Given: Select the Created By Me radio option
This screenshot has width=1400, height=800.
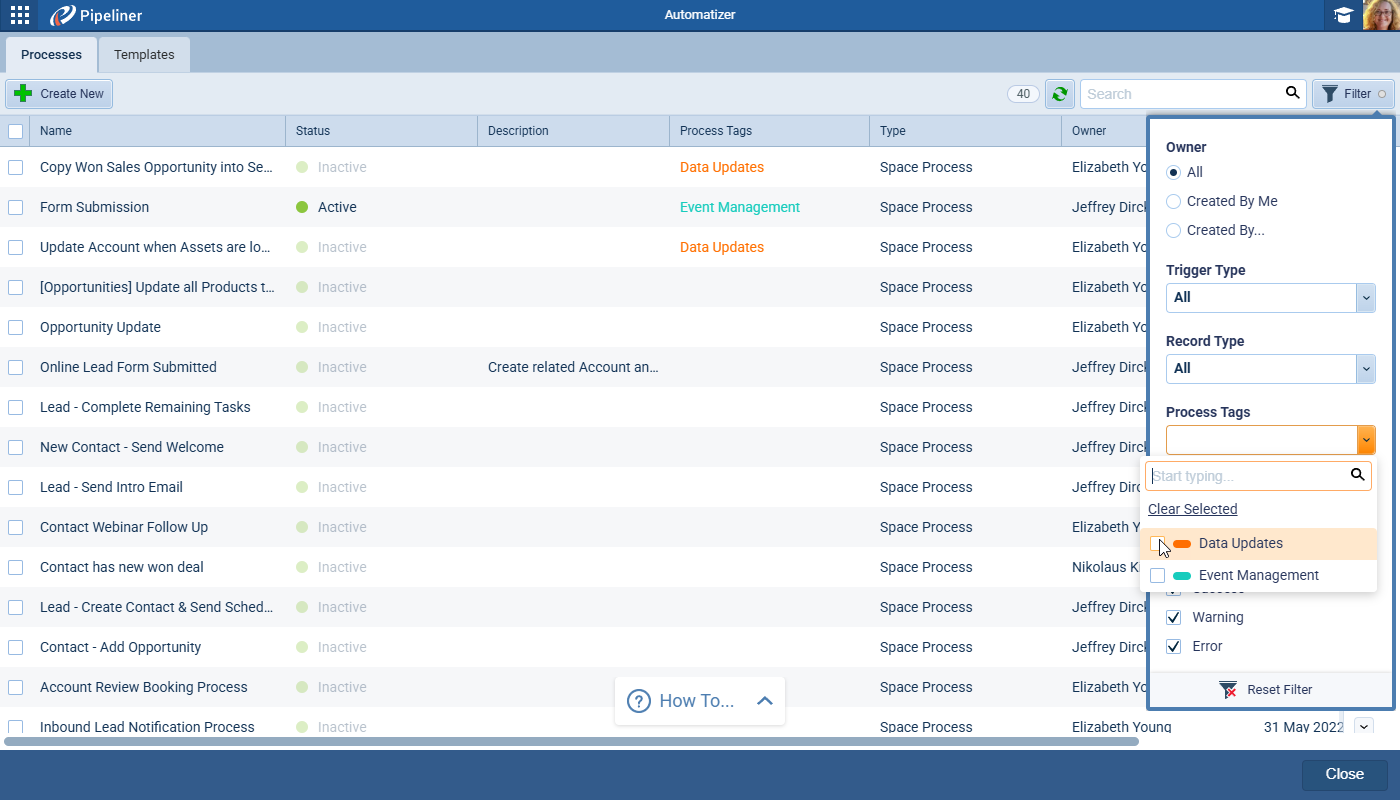Looking at the screenshot, I should click(1174, 201).
